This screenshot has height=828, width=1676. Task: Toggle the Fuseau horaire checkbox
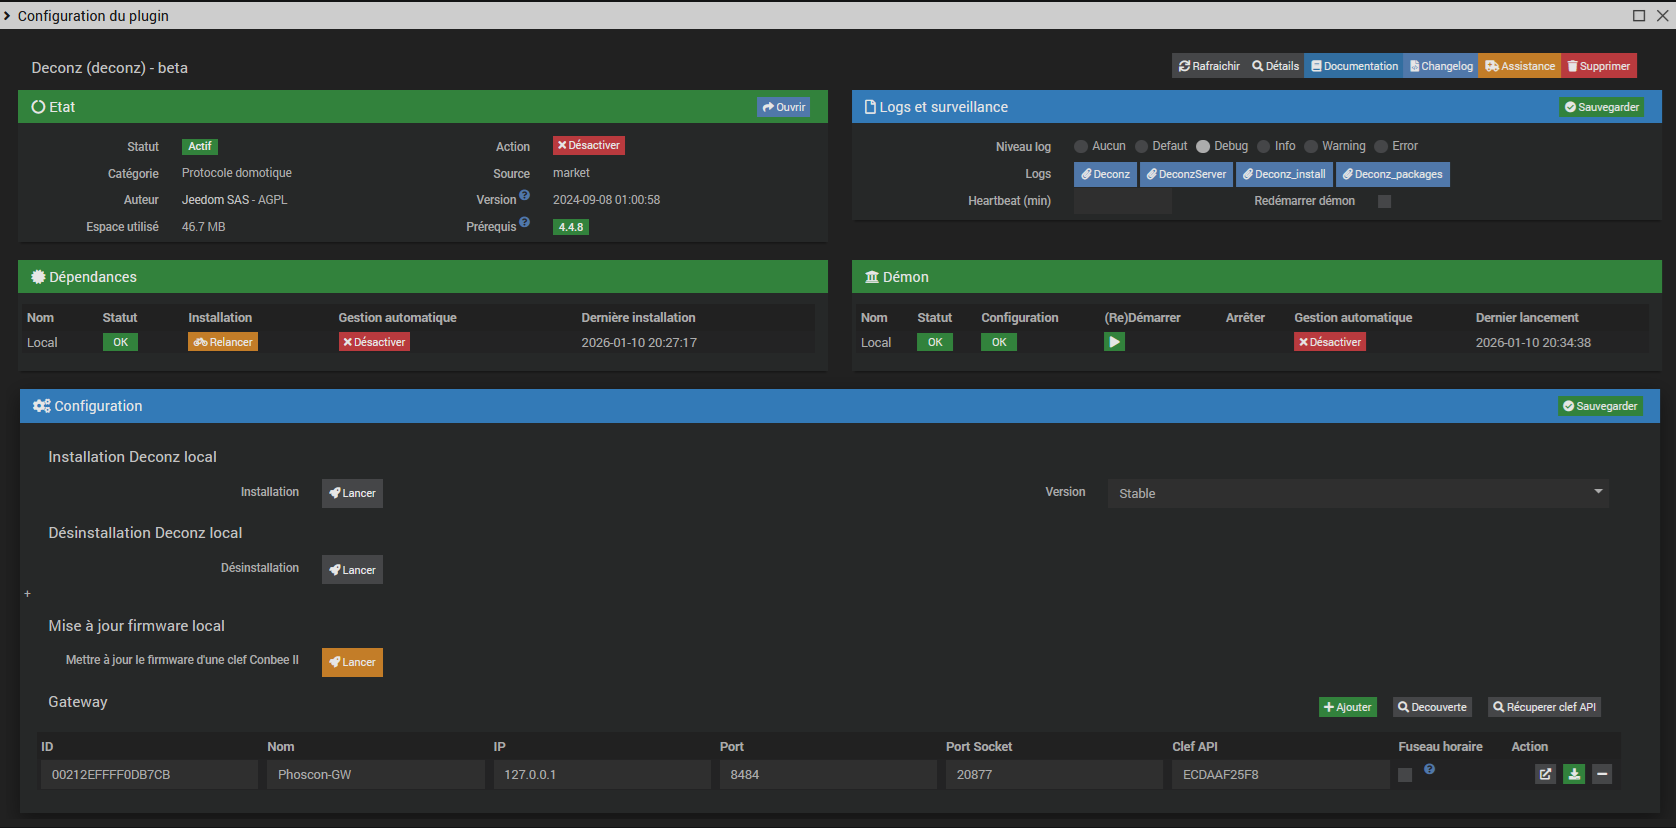pyautogui.click(x=1405, y=775)
